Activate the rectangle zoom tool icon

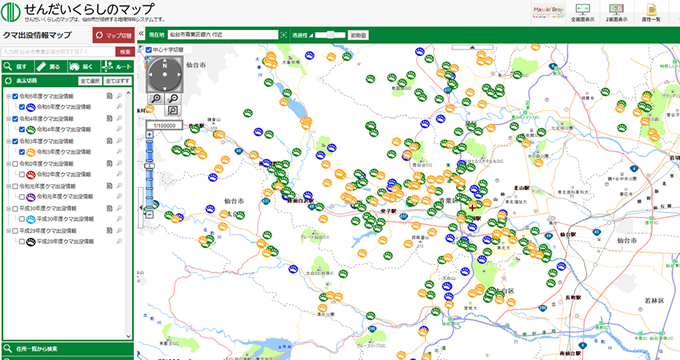point(172,110)
